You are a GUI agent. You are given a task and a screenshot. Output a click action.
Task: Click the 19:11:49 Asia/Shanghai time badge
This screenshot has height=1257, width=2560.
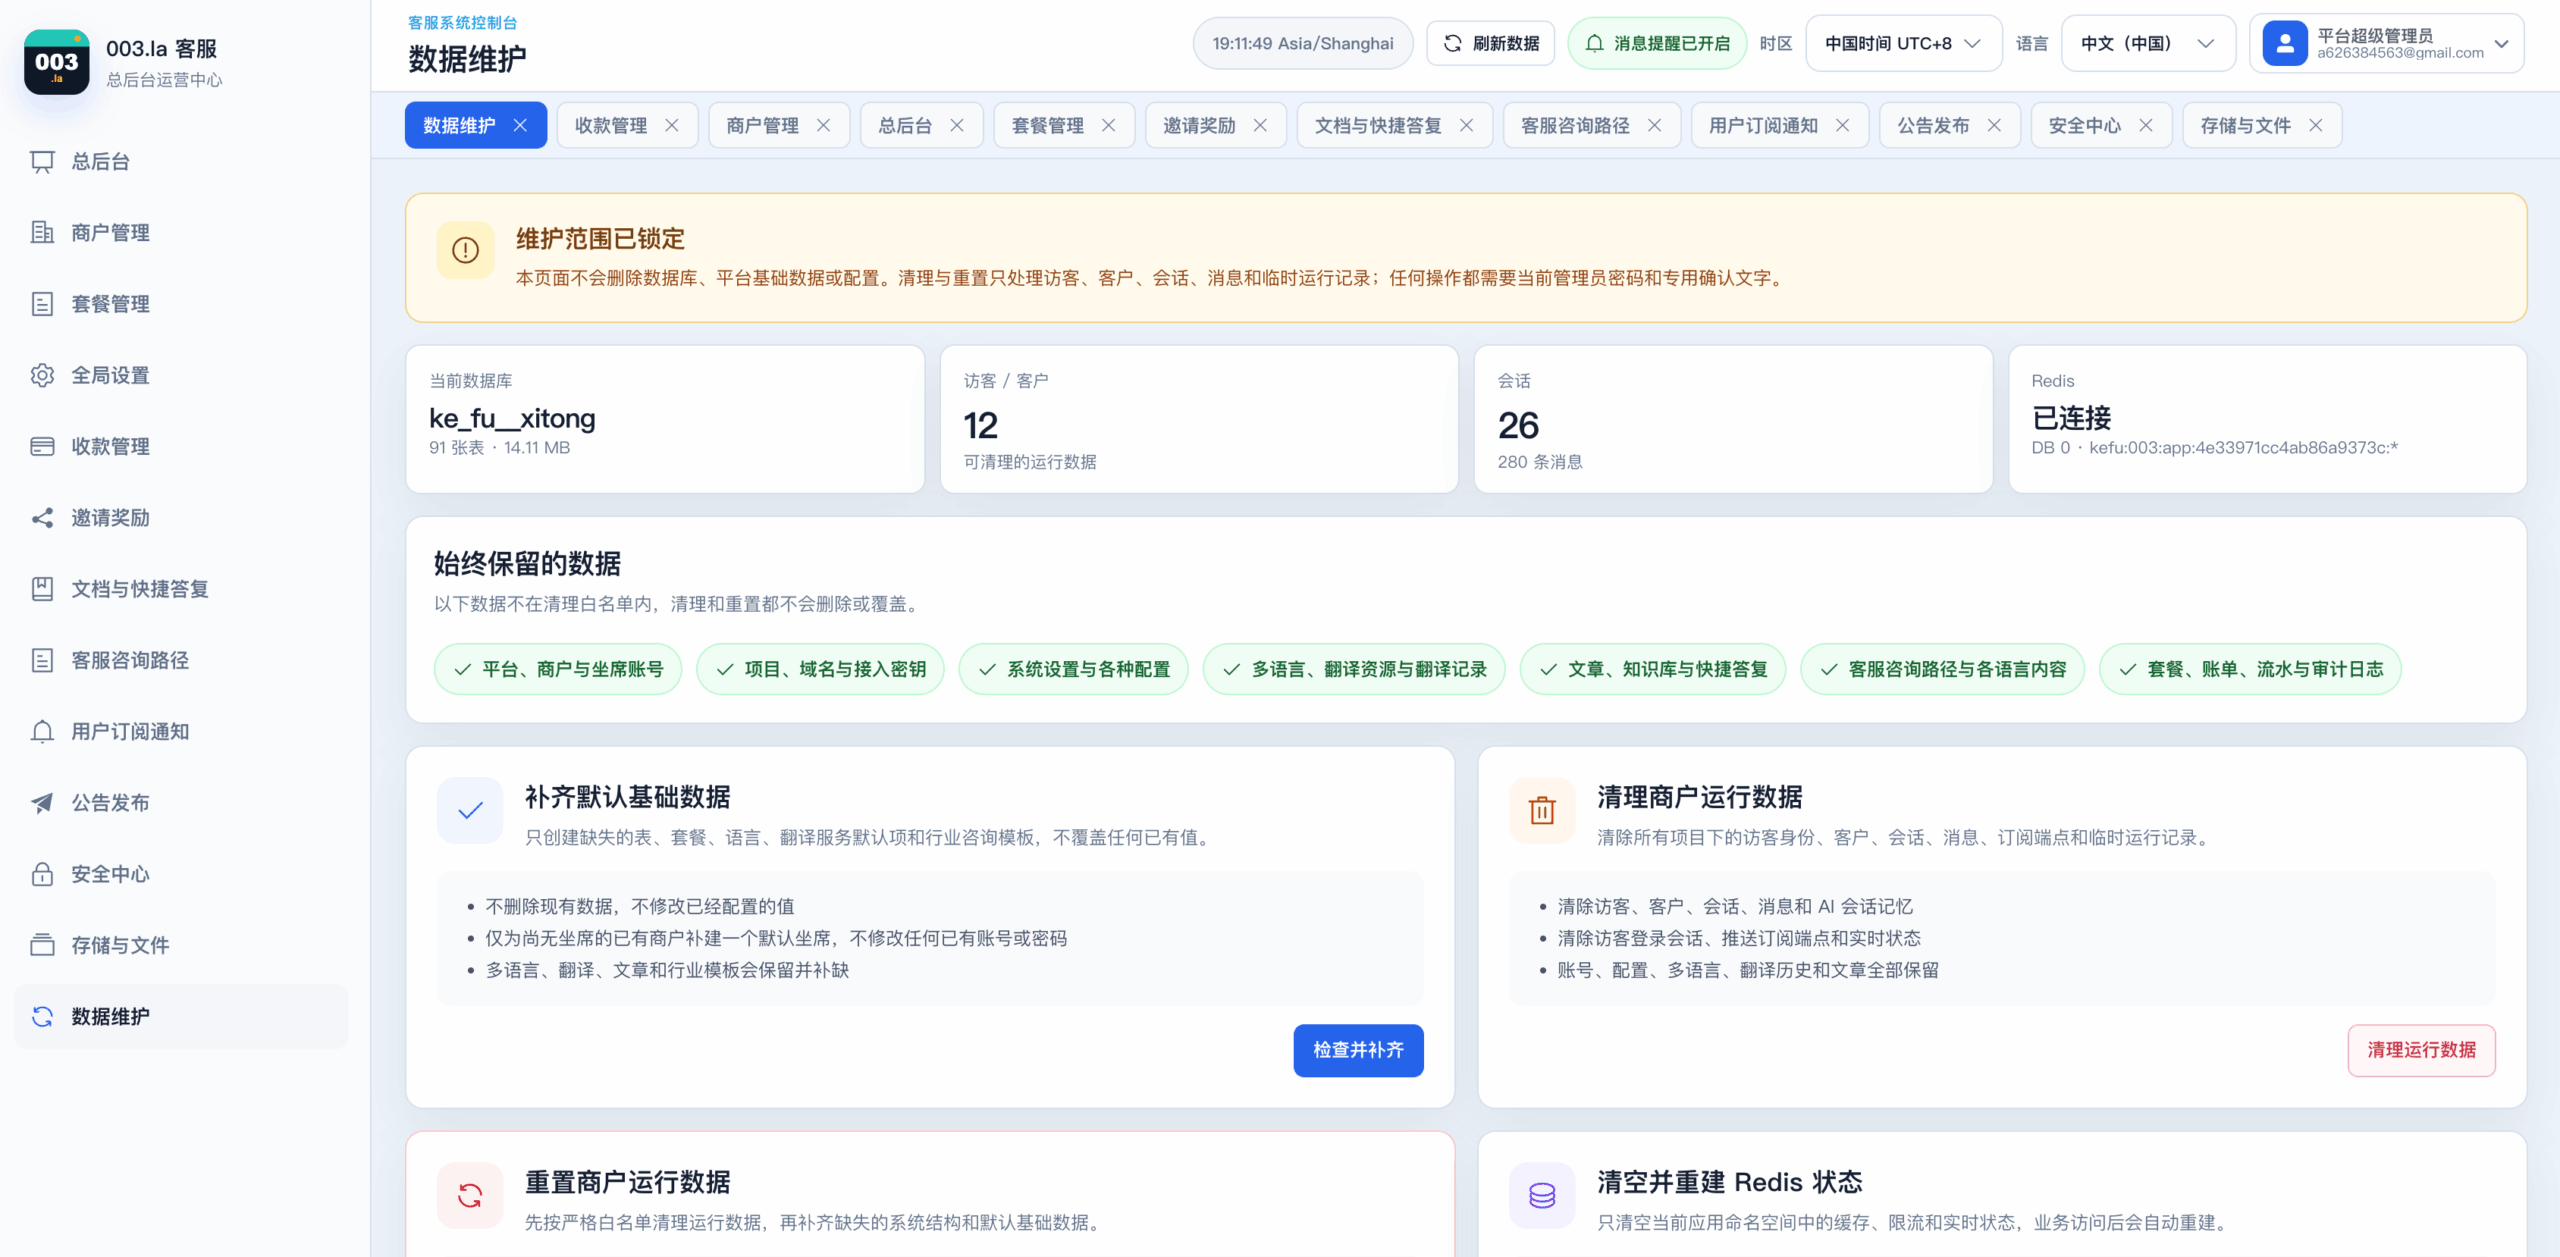(1302, 44)
